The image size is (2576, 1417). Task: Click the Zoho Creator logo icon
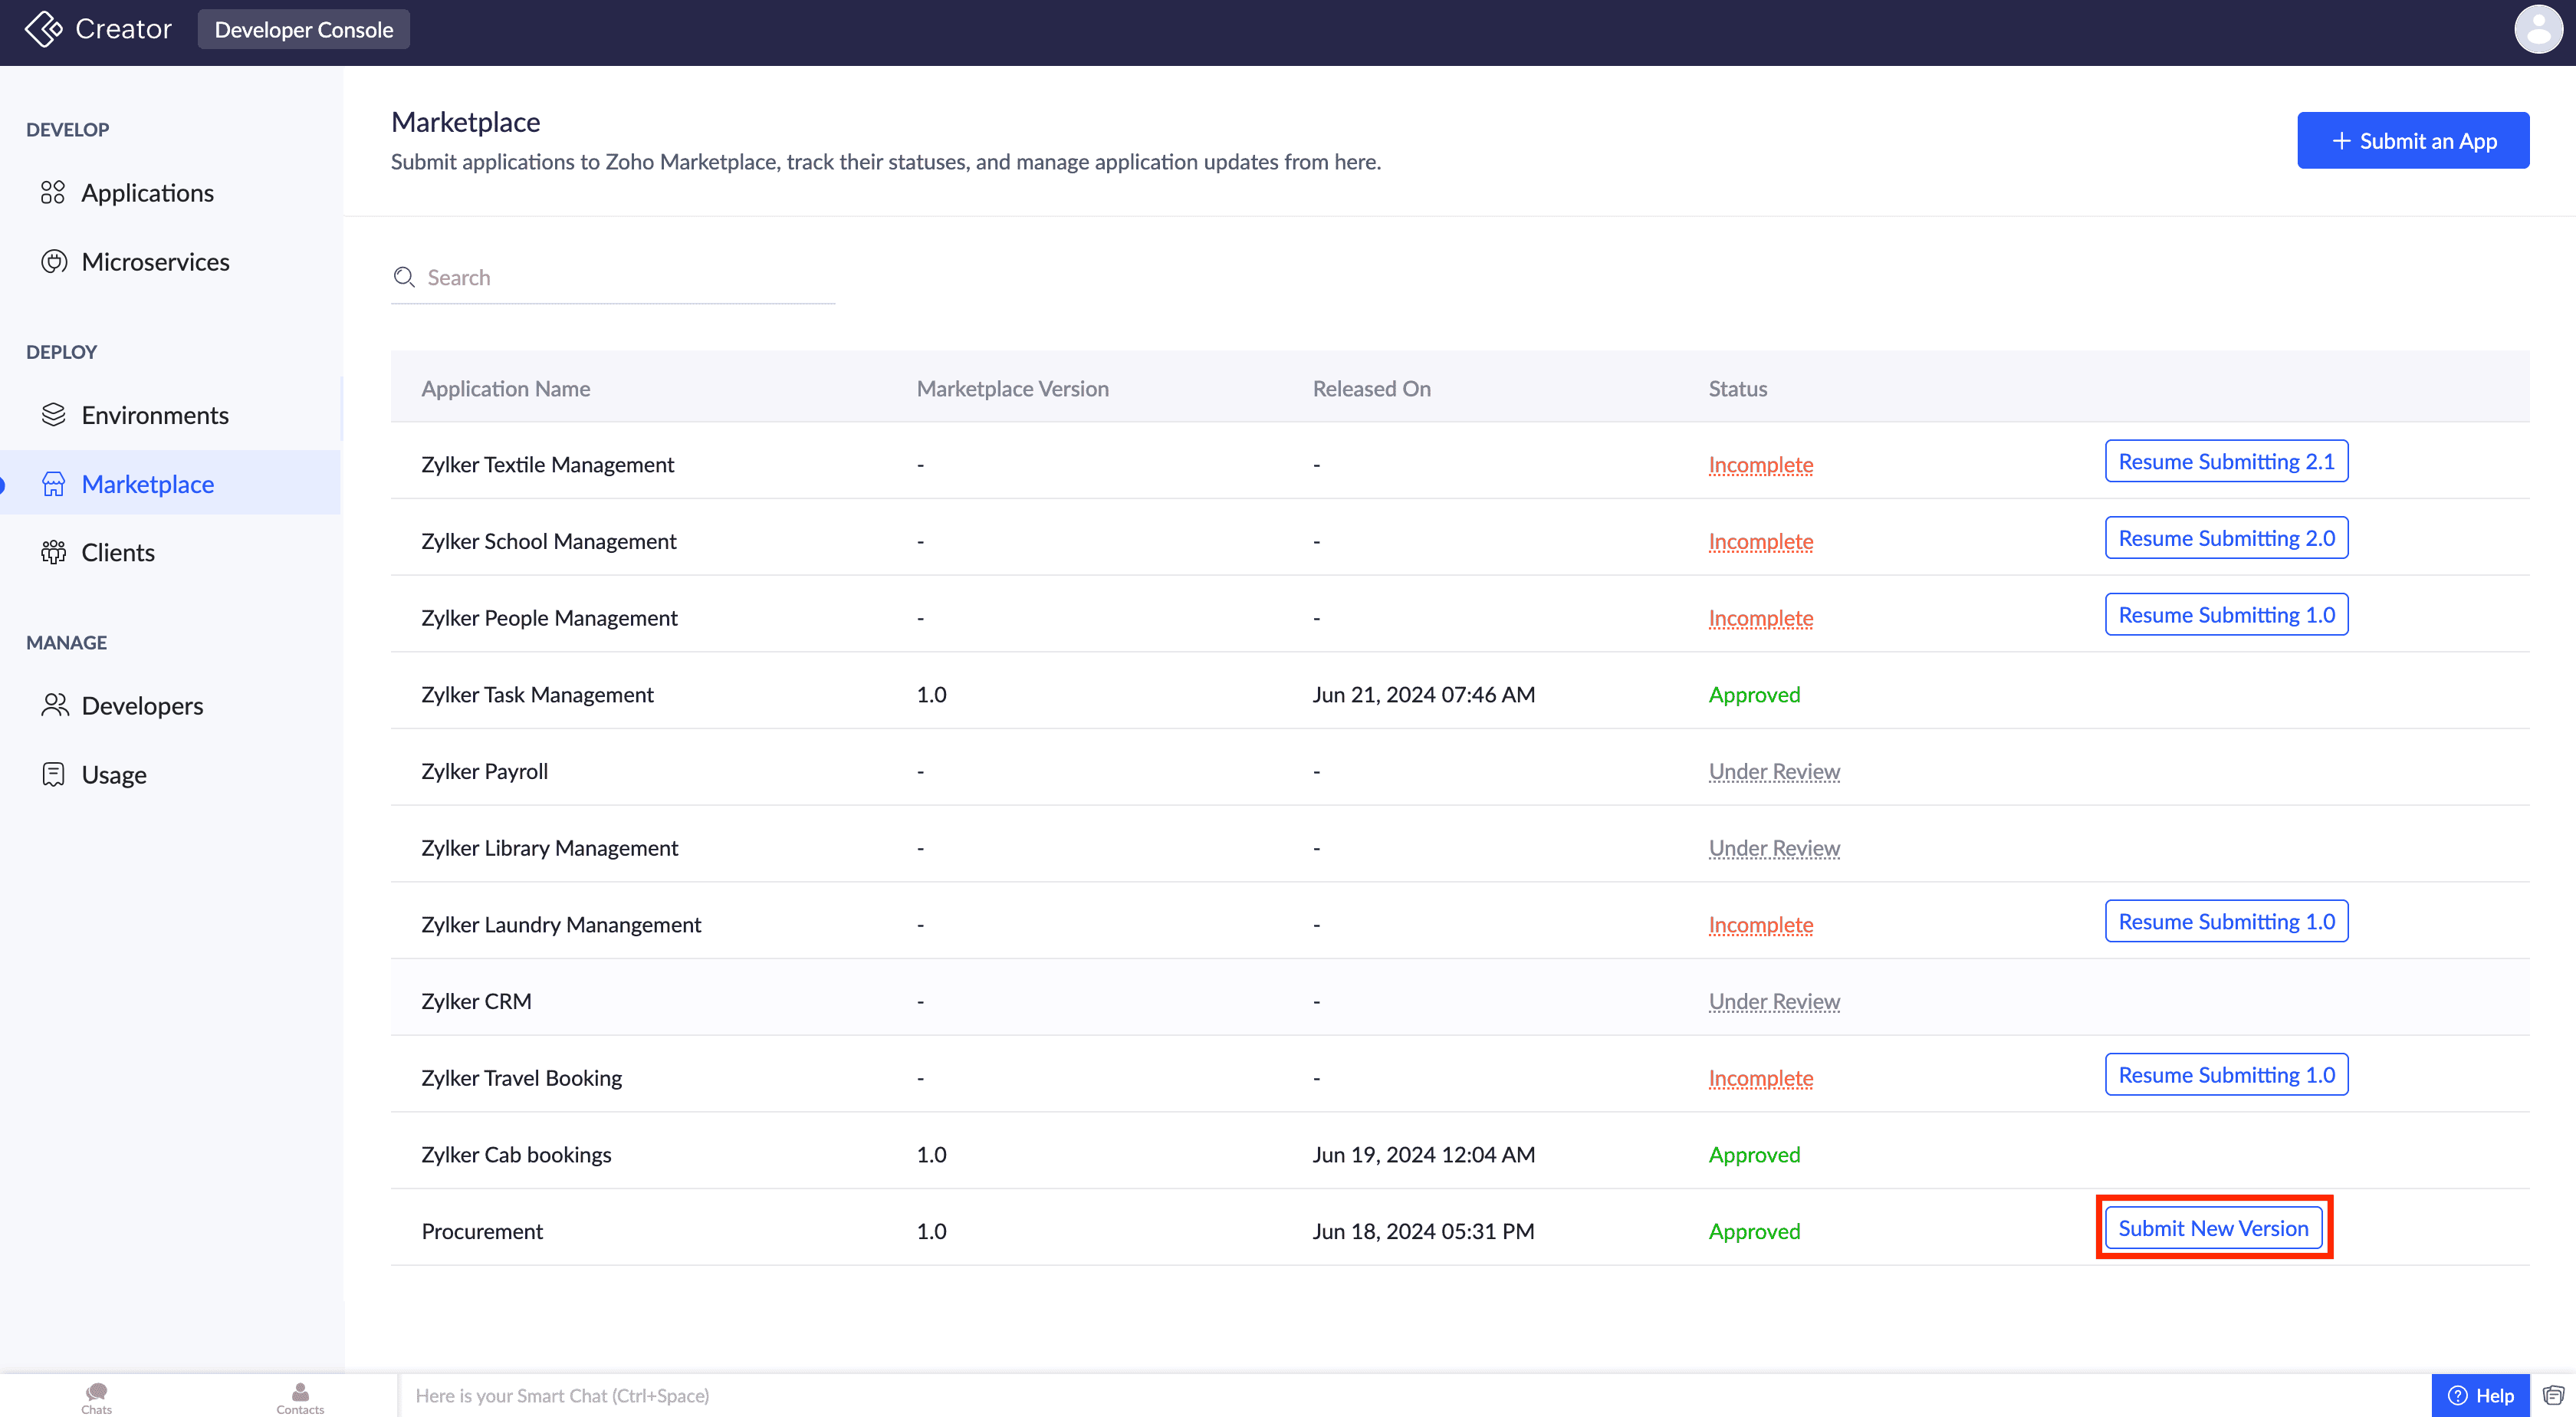[x=43, y=29]
